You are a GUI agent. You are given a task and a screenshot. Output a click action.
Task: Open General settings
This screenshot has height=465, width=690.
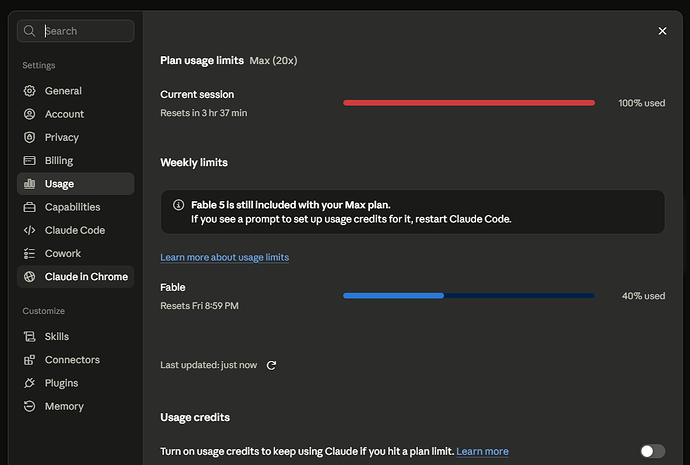point(76,91)
